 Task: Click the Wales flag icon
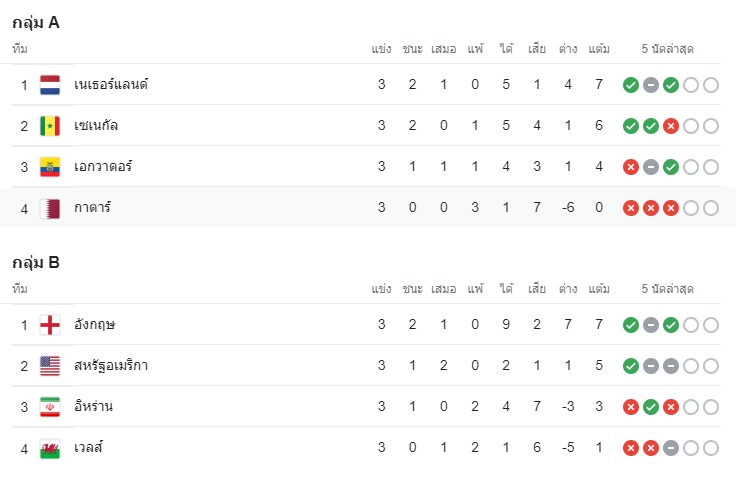[50, 448]
